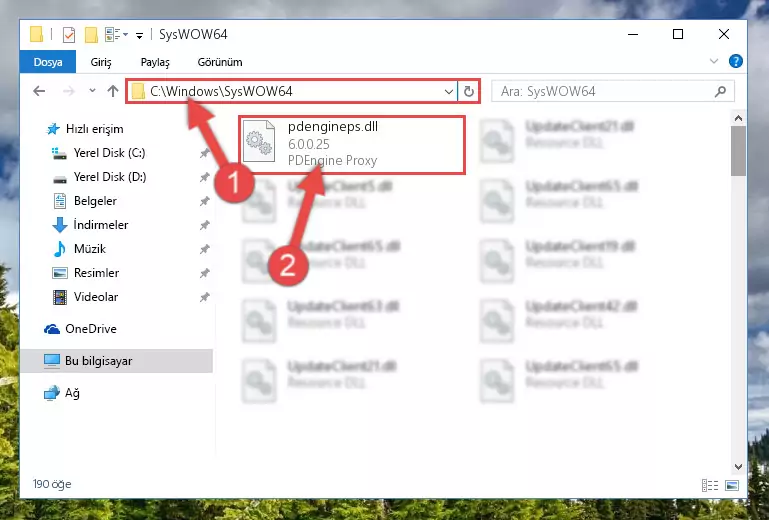This screenshot has height=520, width=769.
Task: Click the File Explorer folder icon in the title bar
Action: 36,35
